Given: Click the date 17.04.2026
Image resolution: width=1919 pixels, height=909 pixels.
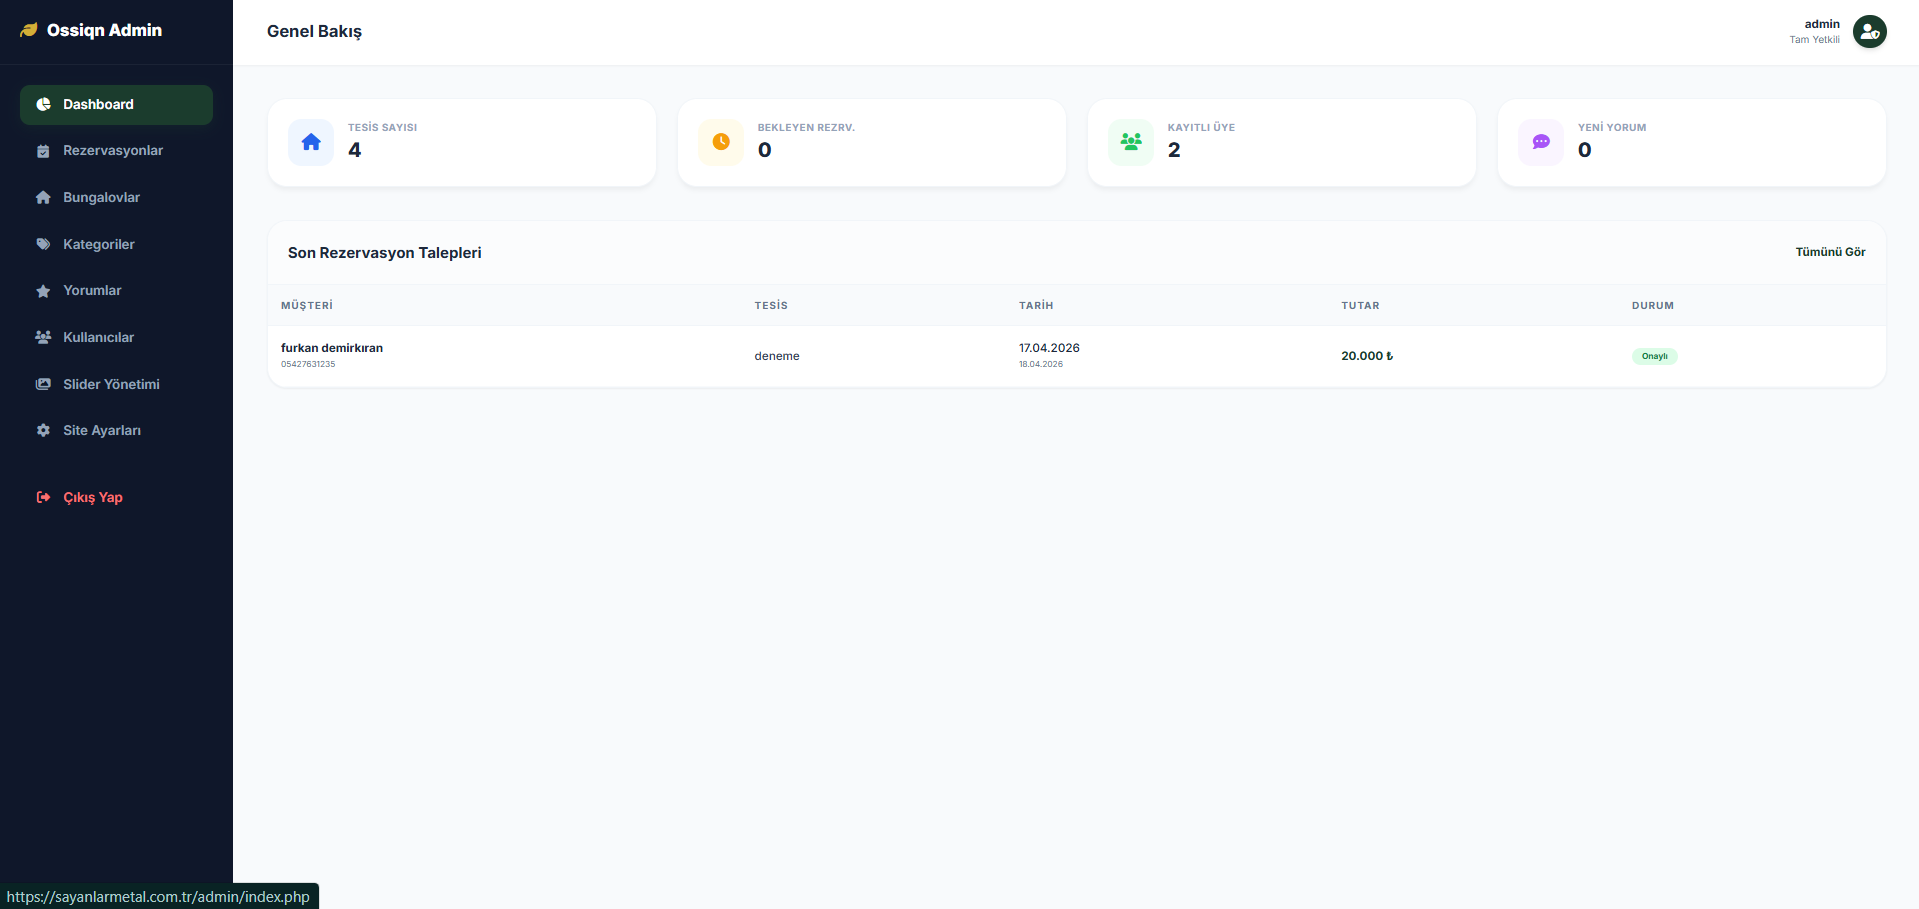Looking at the screenshot, I should 1049,348.
